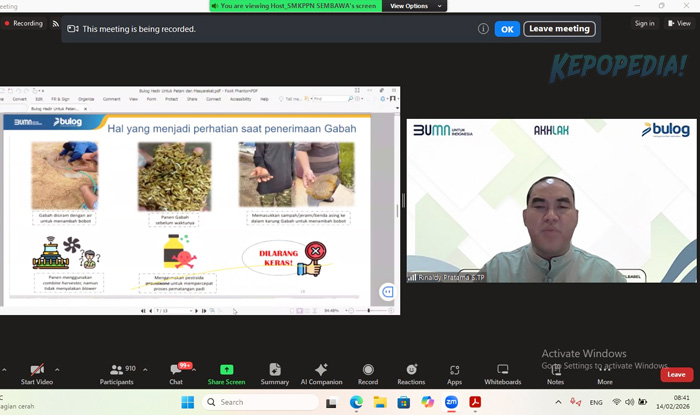700x415 pixels.
Task: Click the green Share Screen icon
Action: 226,370
